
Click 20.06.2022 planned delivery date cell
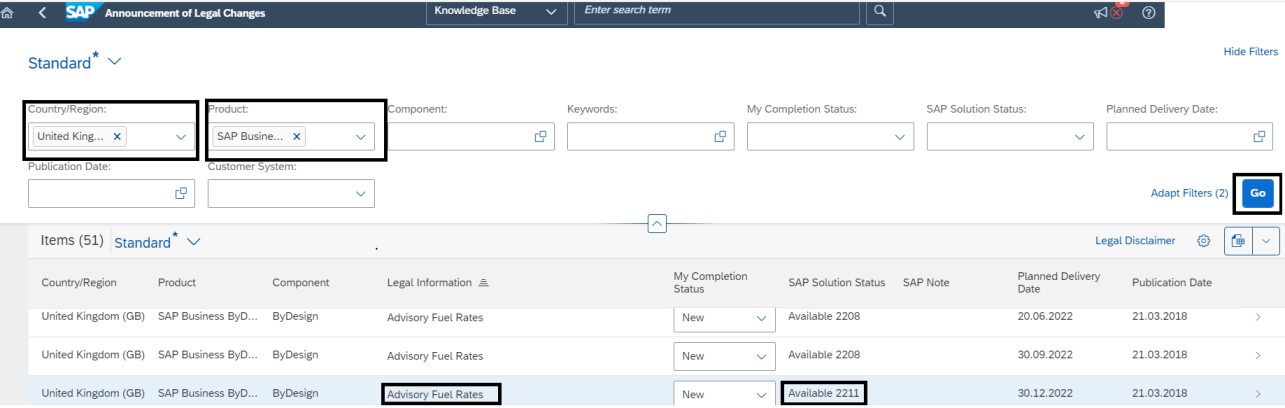click(1045, 317)
